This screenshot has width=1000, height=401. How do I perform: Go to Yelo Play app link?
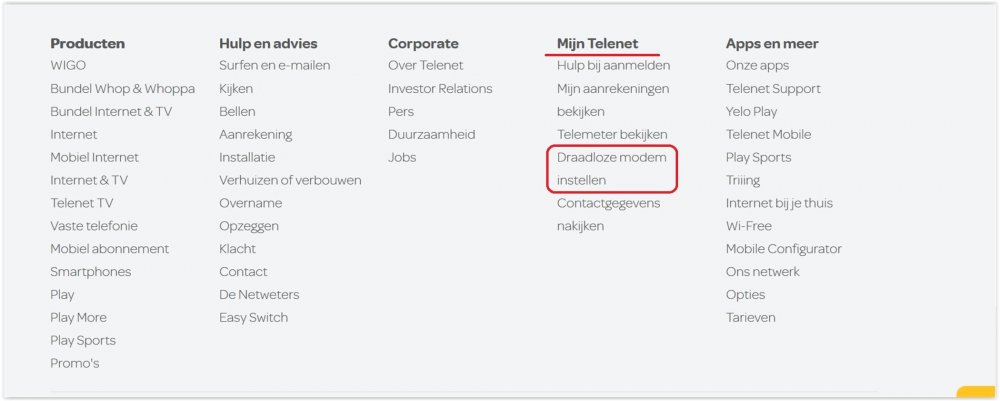point(751,112)
